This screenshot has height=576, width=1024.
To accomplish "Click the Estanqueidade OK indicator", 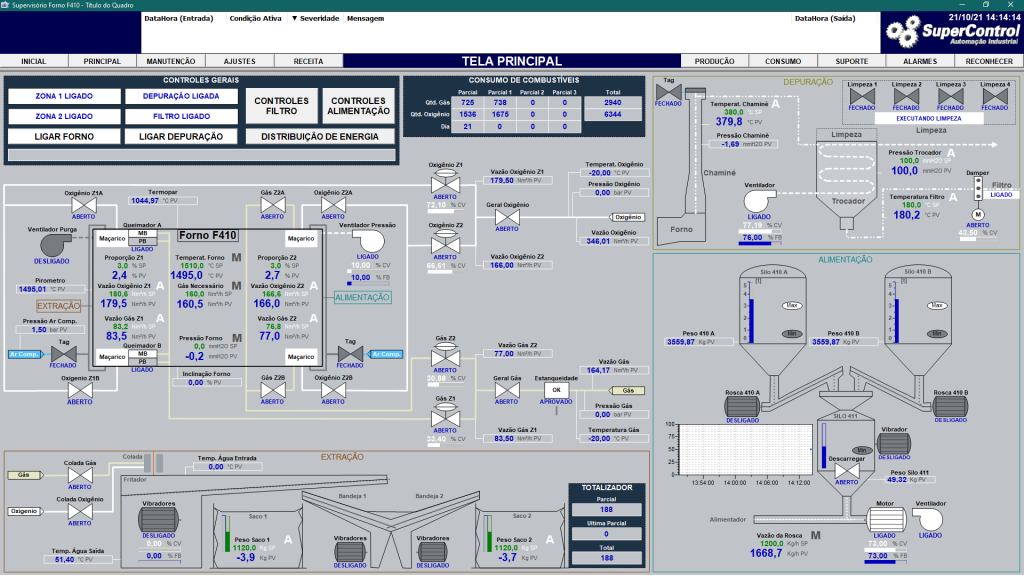I will 556,390.
